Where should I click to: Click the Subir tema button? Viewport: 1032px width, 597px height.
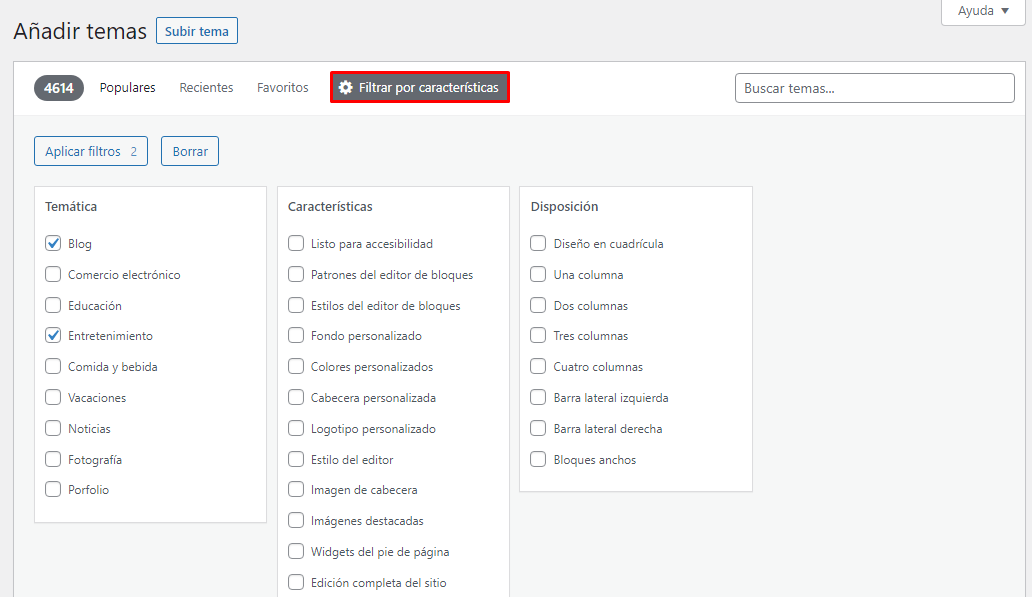(196, 30)
